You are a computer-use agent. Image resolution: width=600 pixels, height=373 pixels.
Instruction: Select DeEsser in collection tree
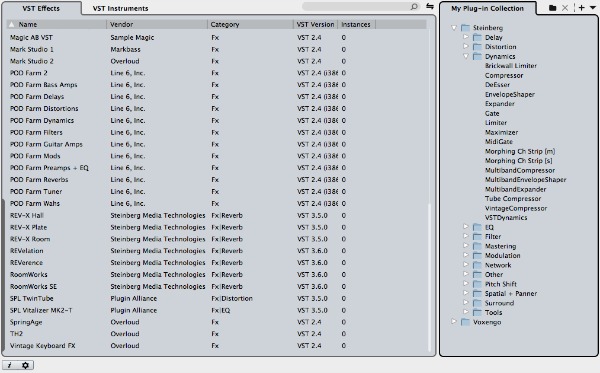(x=497, y=85)
